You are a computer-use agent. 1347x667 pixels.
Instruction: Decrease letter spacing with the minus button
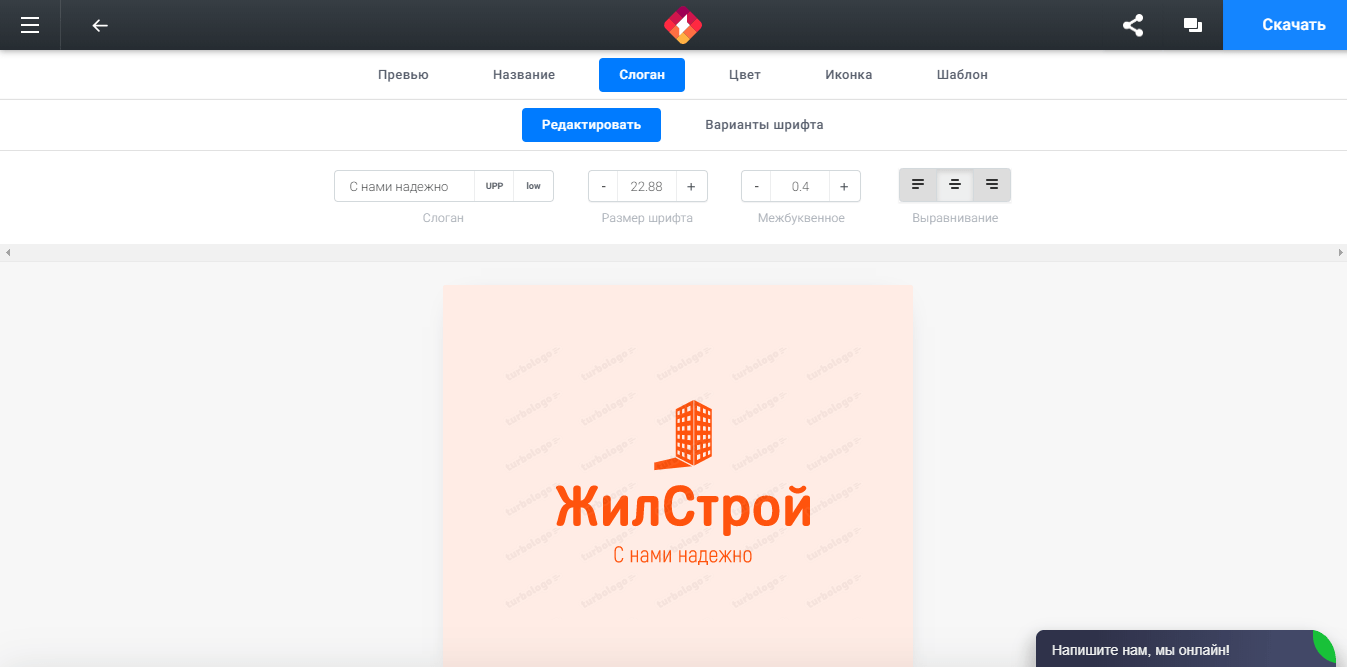tap(756, 185)
